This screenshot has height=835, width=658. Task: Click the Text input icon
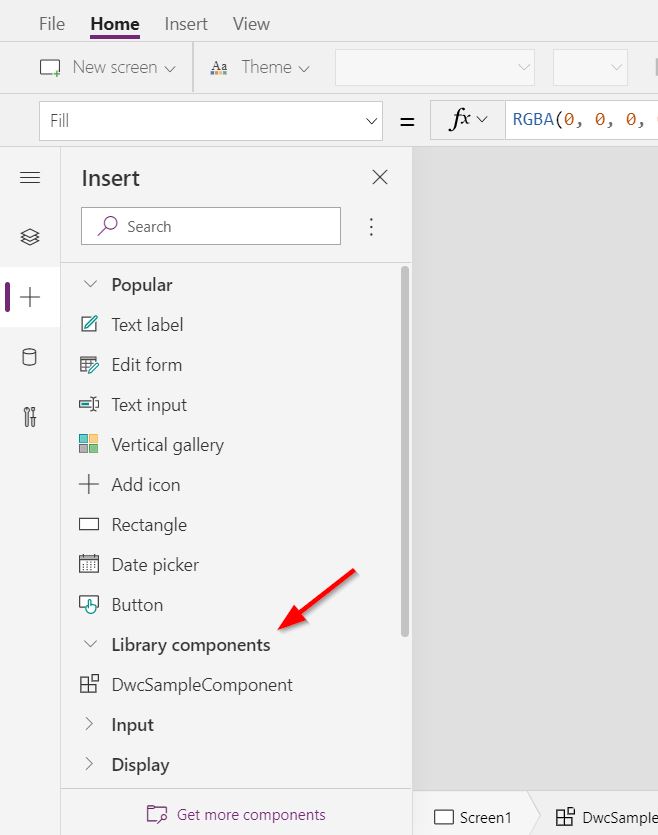pyautogui.click(x=89, y=404)
